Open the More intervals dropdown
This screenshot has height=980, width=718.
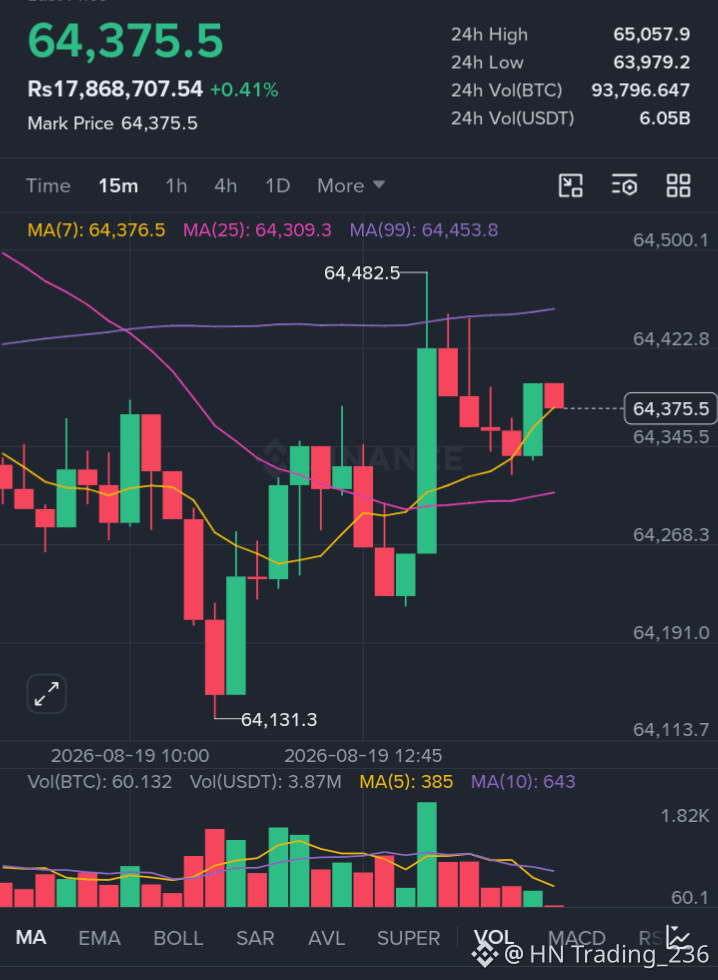tap(351, 186)
